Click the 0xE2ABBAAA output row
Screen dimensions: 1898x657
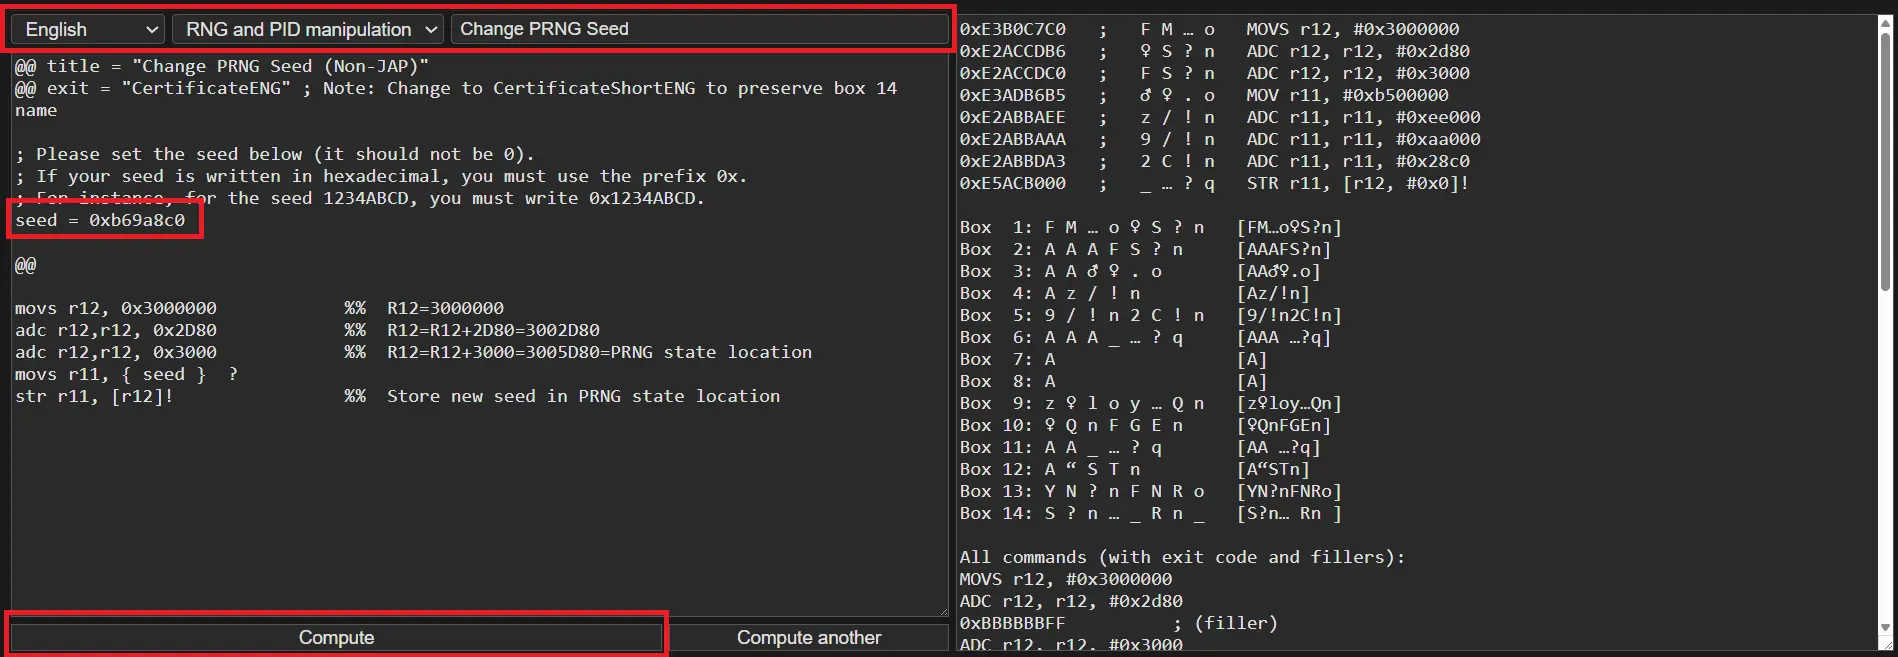pyautogui.click(x=1220, y=139)
